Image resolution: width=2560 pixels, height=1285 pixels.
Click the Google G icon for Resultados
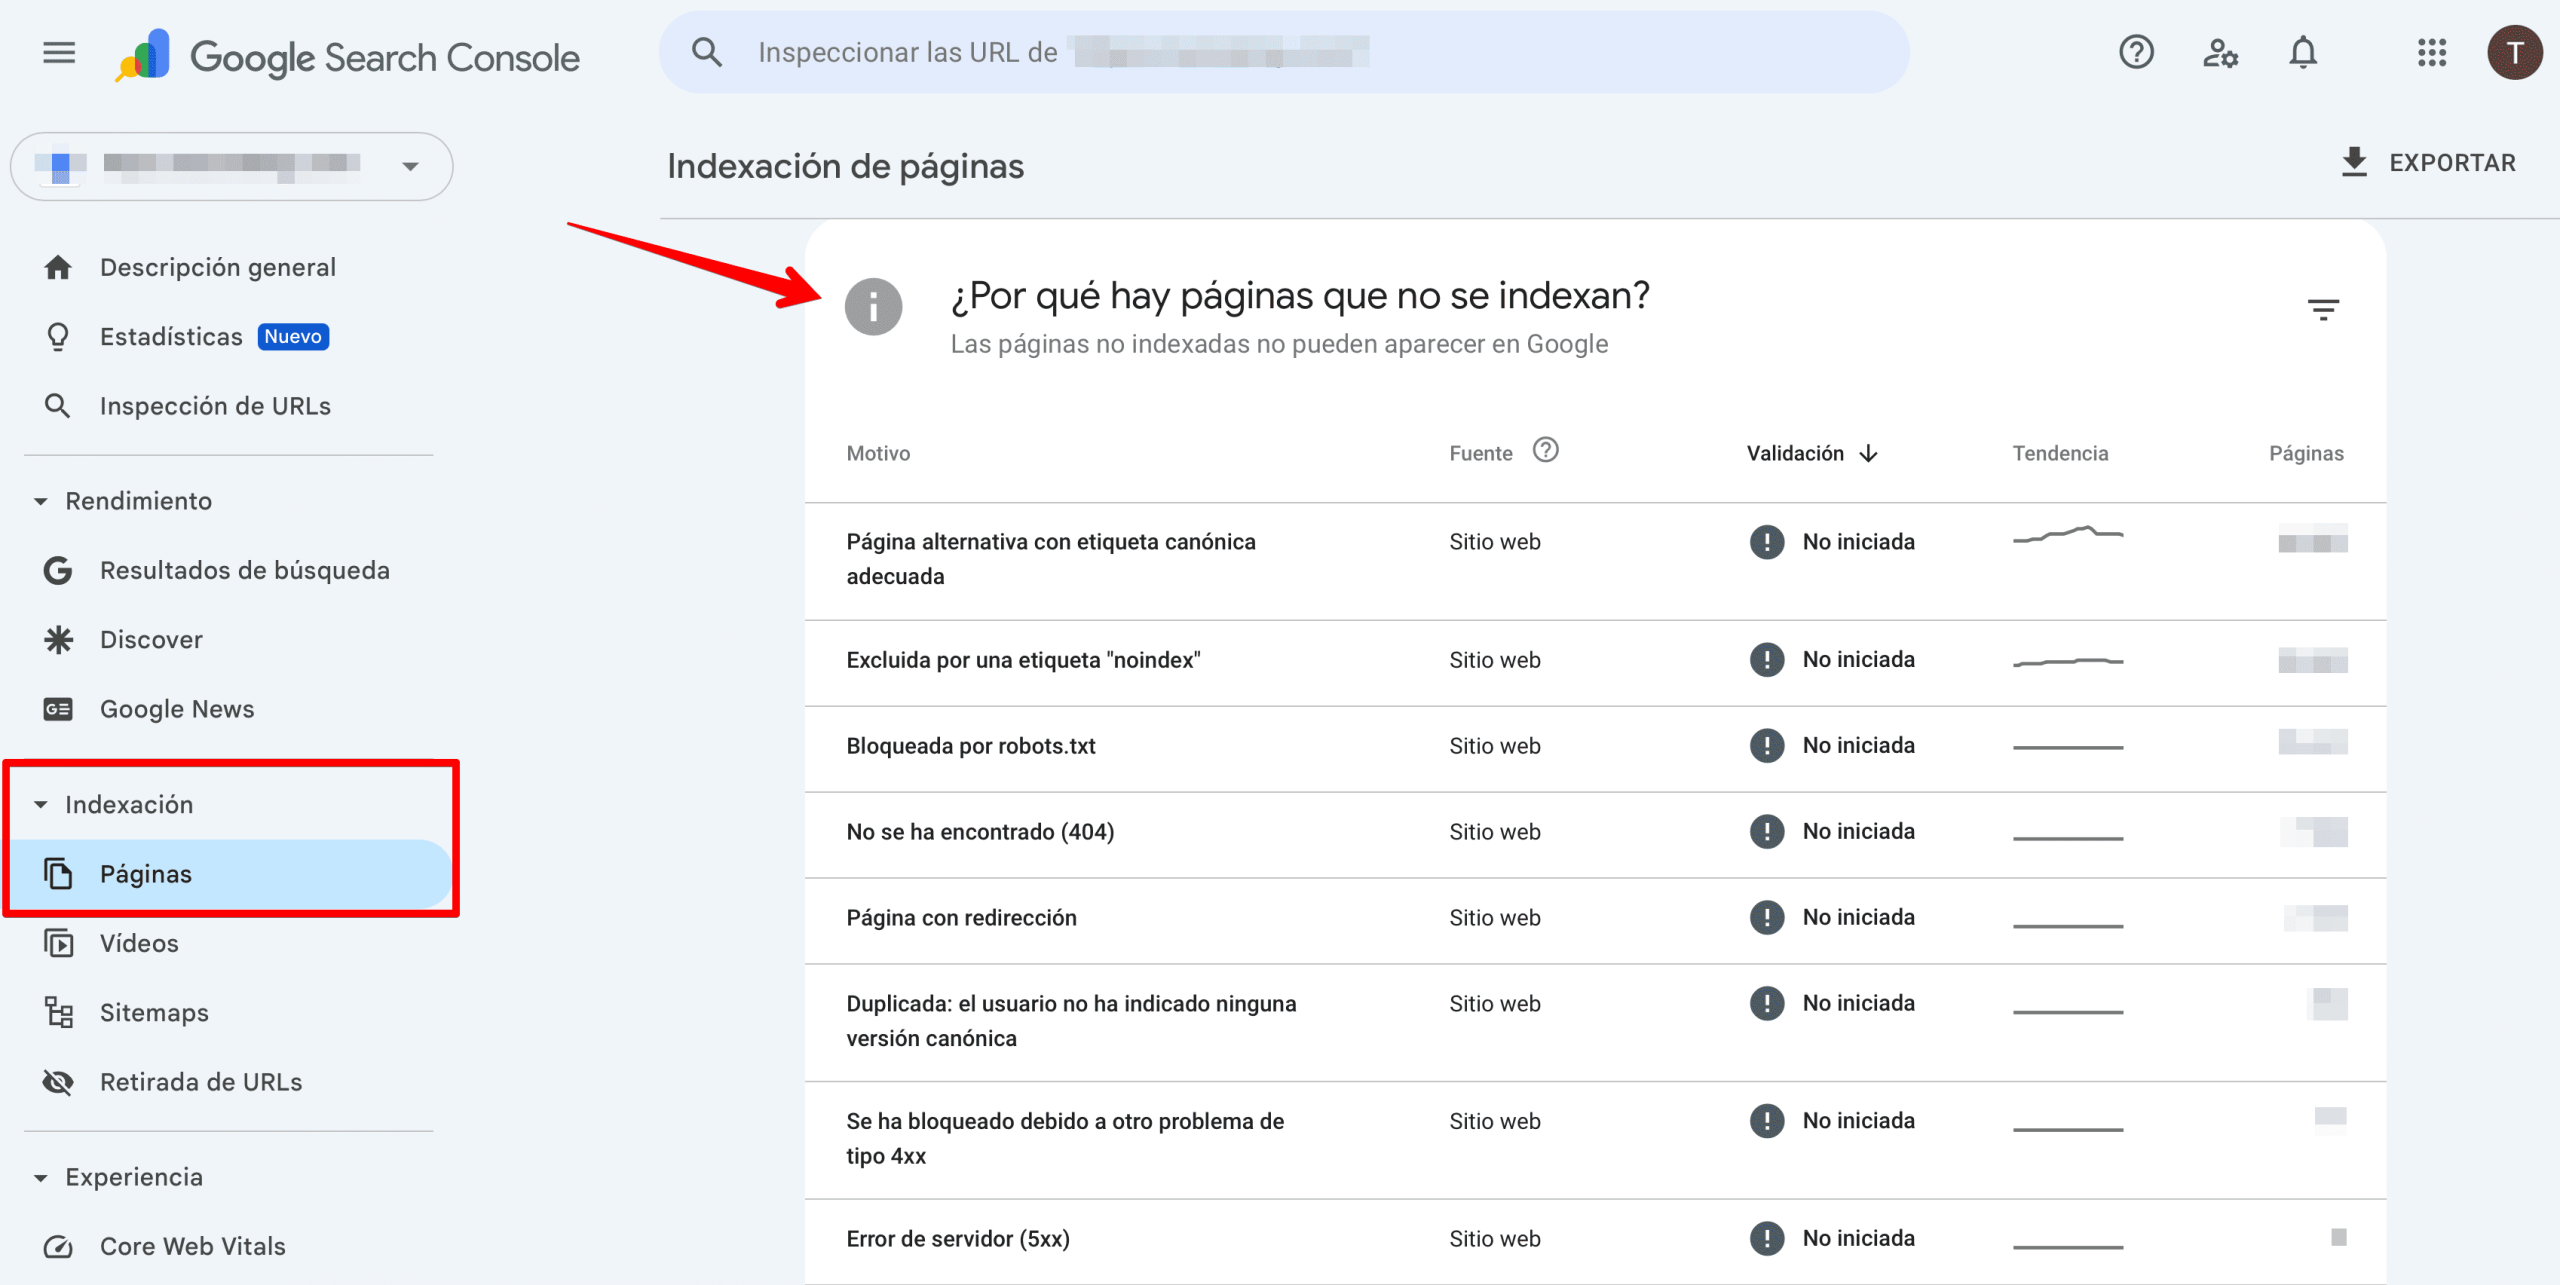58,570
